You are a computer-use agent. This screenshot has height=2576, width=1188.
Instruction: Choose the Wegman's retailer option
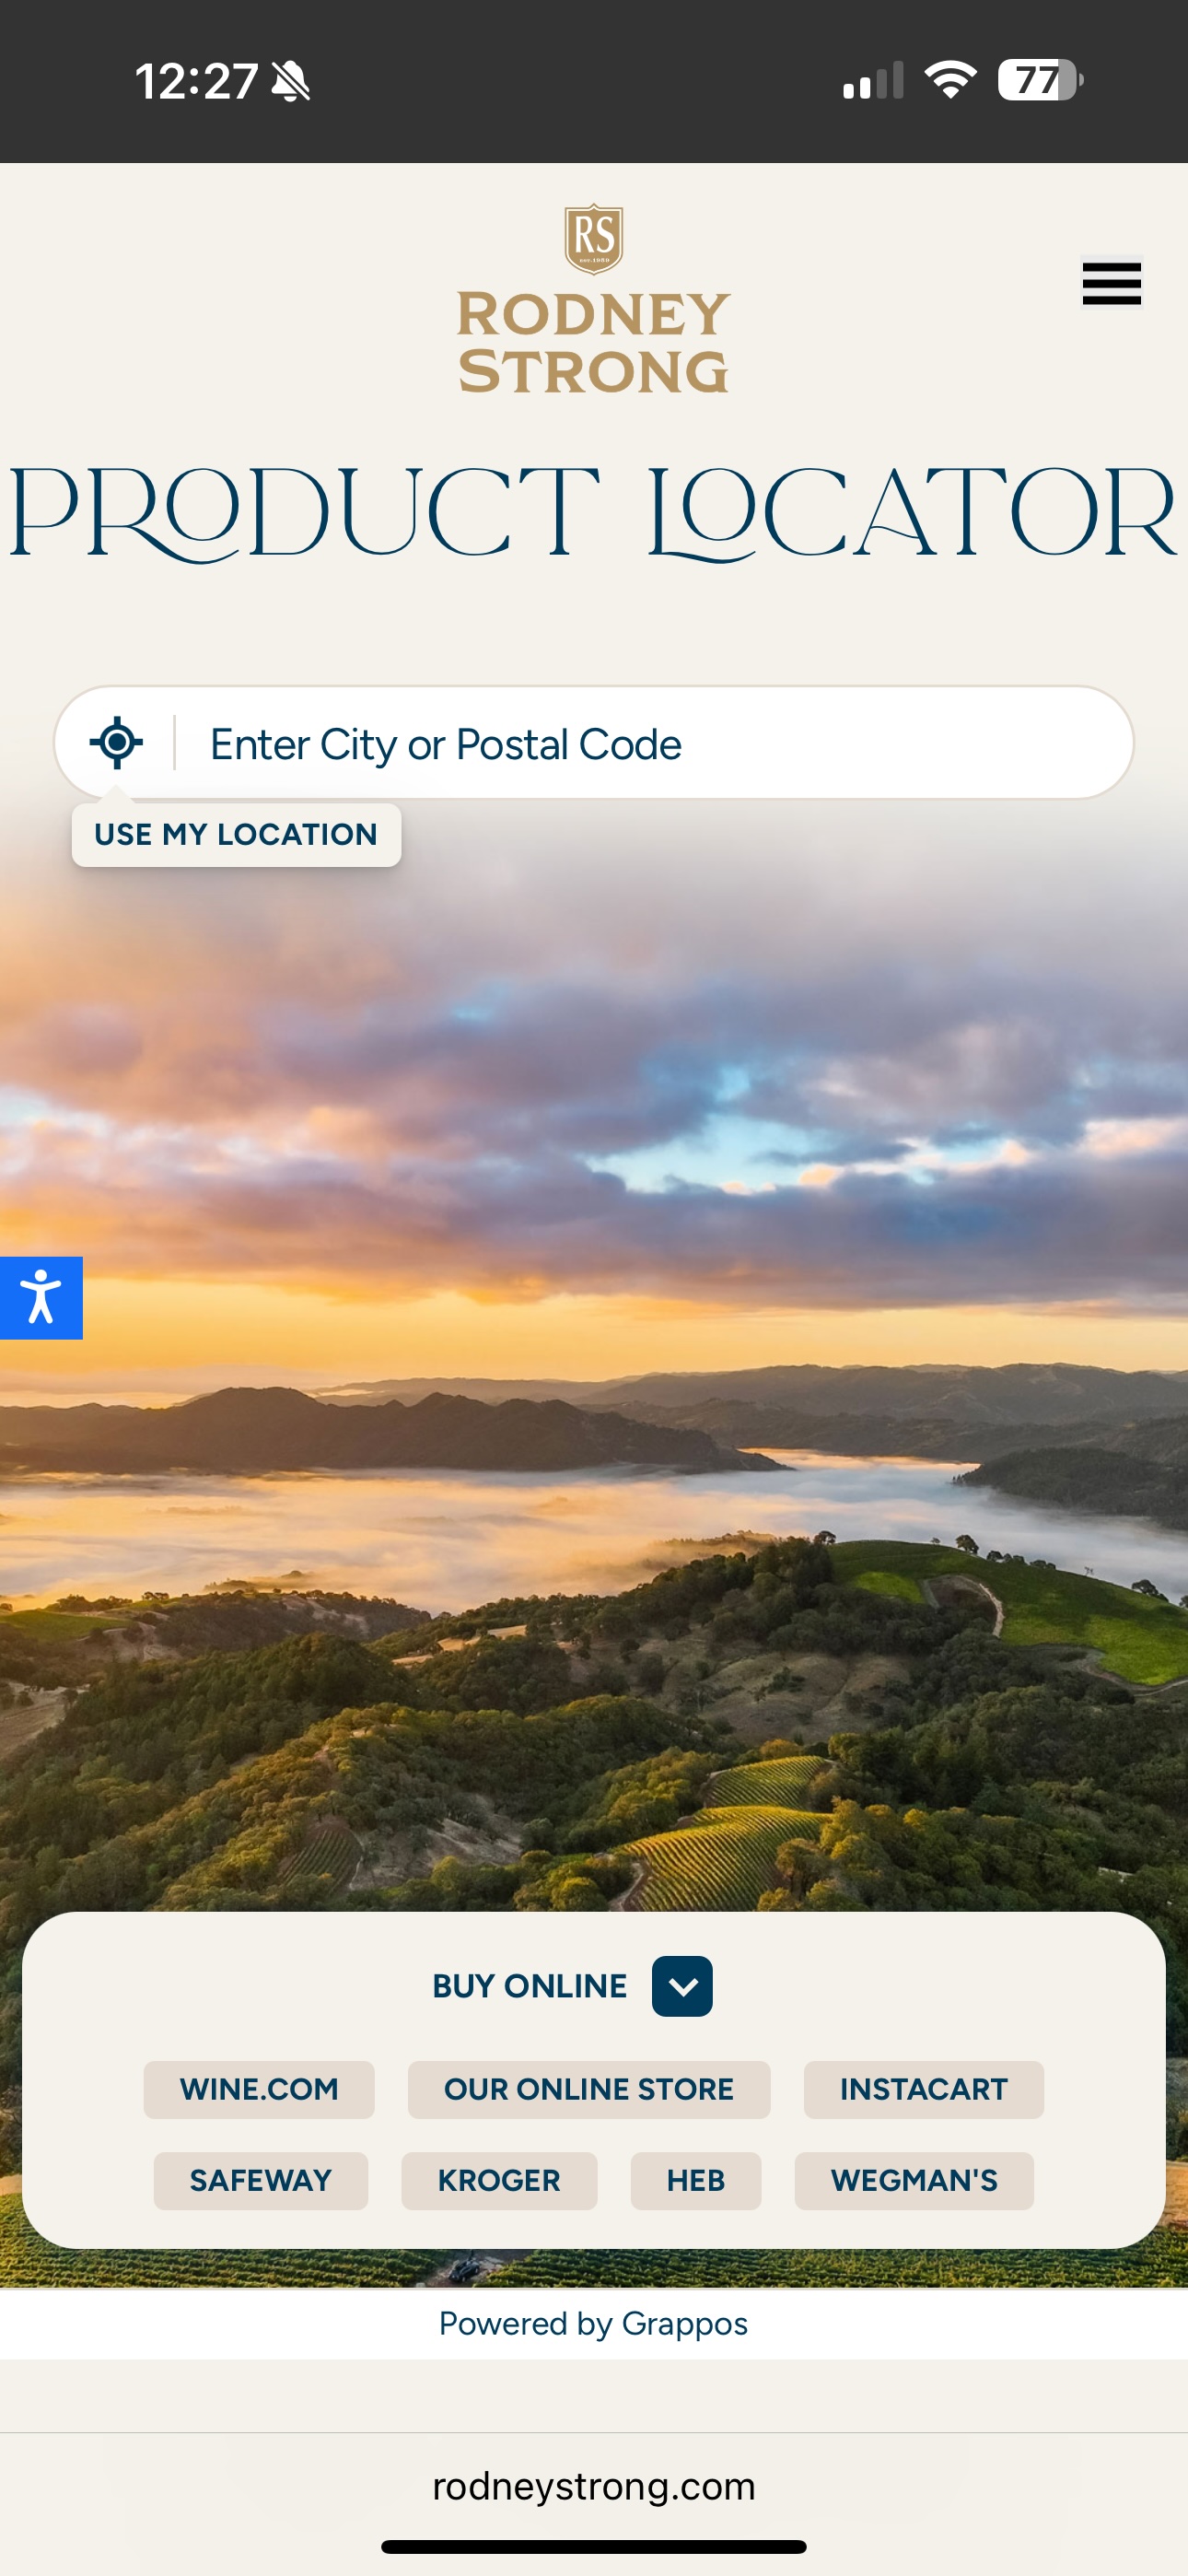(x=914, y=2180)
